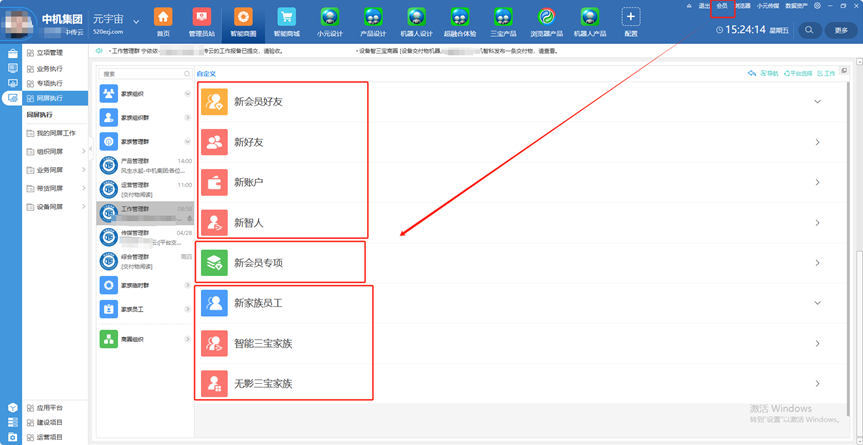Open the 超融合体验 app icon
Image resolution: width=863 pixels, height=445 pixels.
(x=460, y=17)
